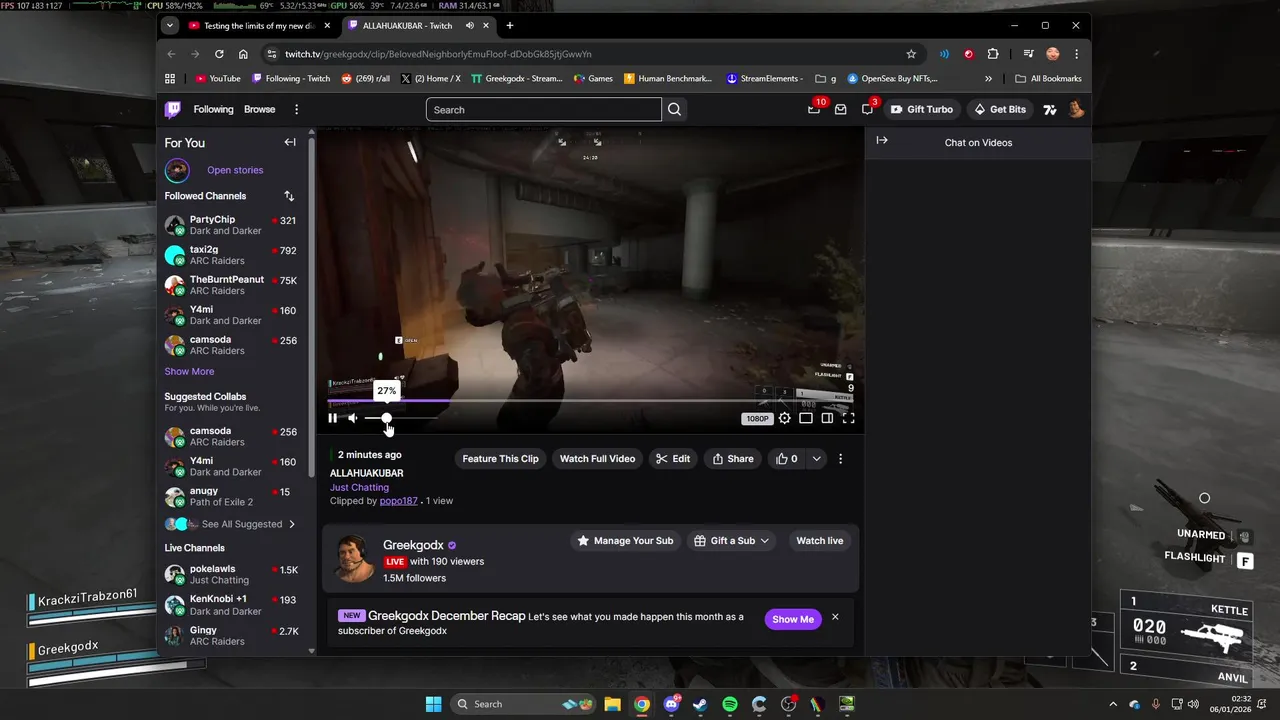Dismiss the December Recap banner
The height and width of the screenshot is (720, 1280).
click(x=835, y=617)
